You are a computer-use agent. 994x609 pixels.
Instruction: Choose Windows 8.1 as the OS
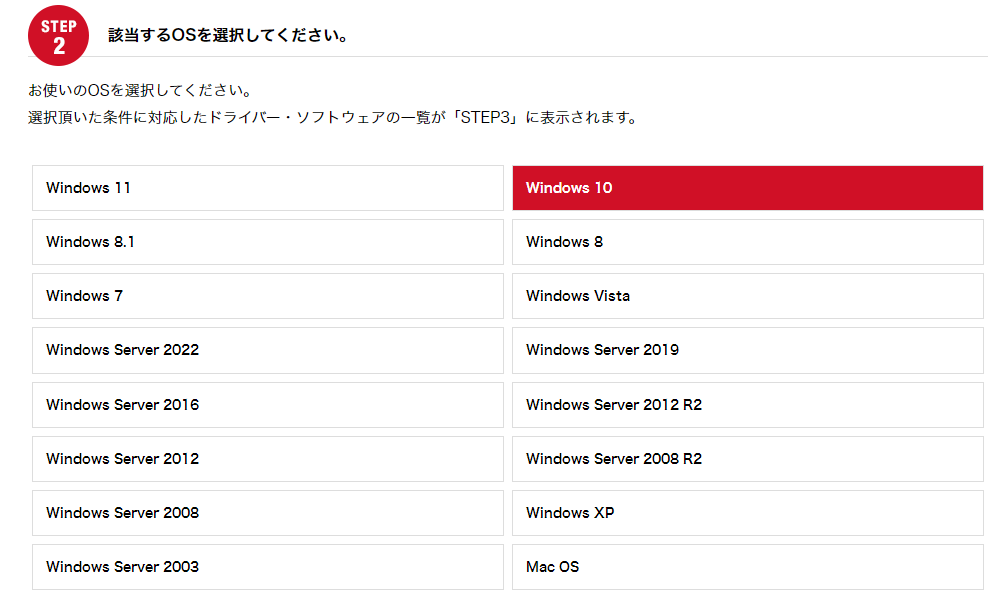click(267, 242)
